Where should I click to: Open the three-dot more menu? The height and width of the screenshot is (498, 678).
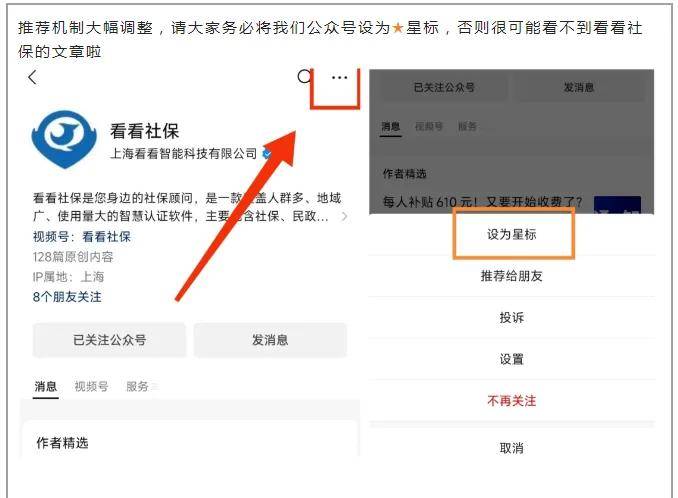[x=339, y=78]
